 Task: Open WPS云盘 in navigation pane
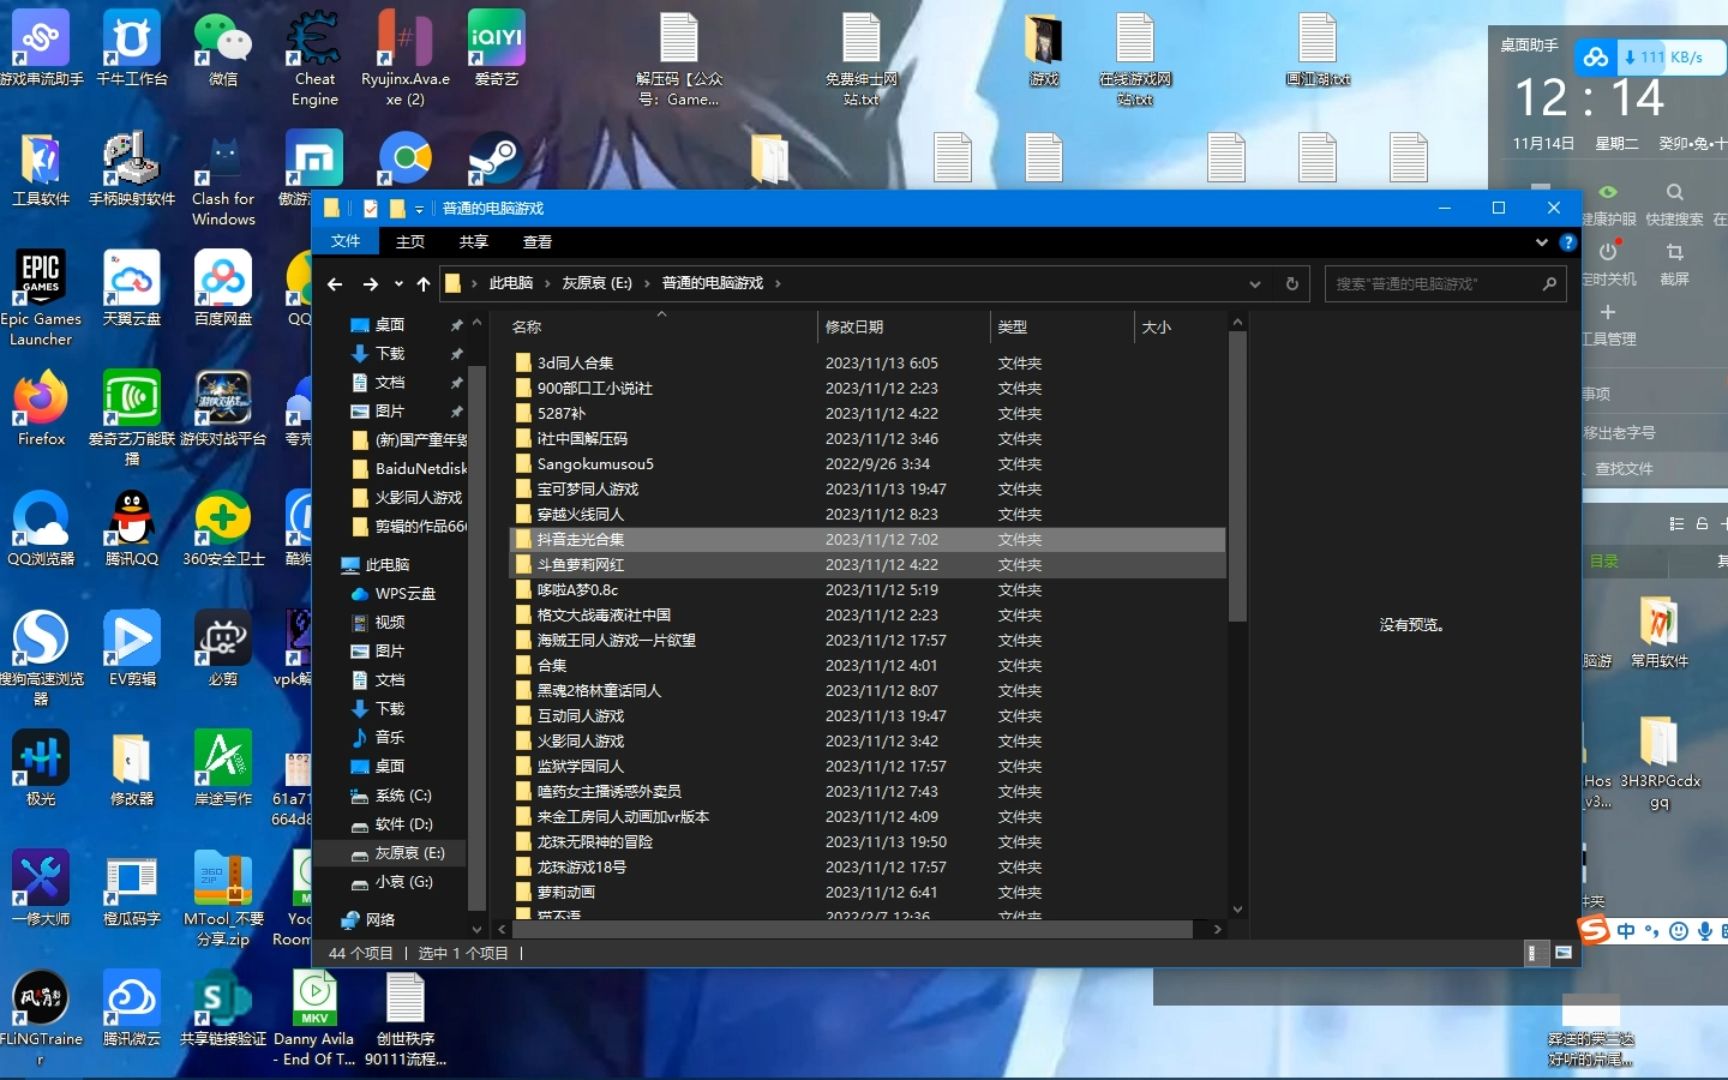click(x=394, y=593)
